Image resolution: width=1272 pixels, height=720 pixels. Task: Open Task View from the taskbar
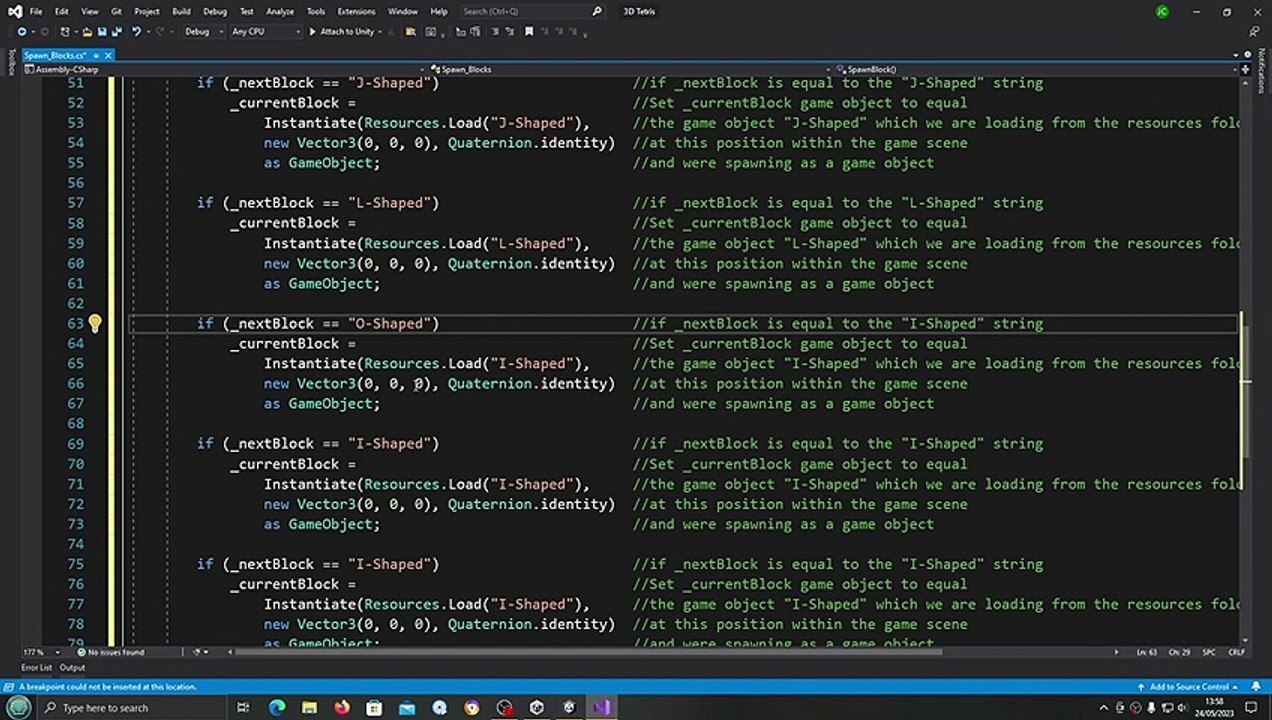pos(243,707)
